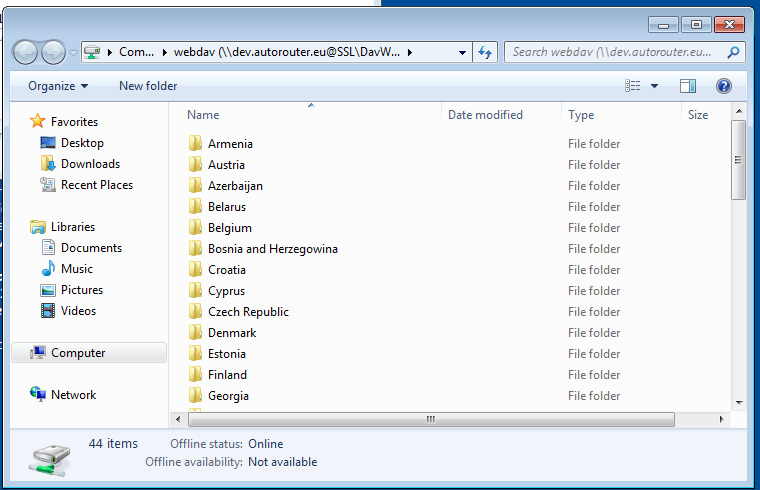Expand arrow before the Com... breadcrumb
Image resolution: width=760 pixels, height=490 pixels.
[x=110, y=52]
